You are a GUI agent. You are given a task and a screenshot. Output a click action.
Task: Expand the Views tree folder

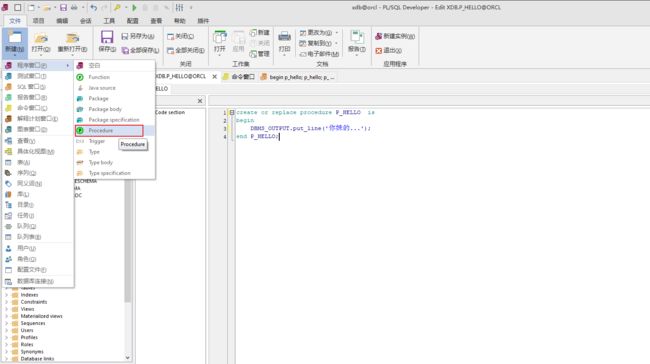click(7, 309)
